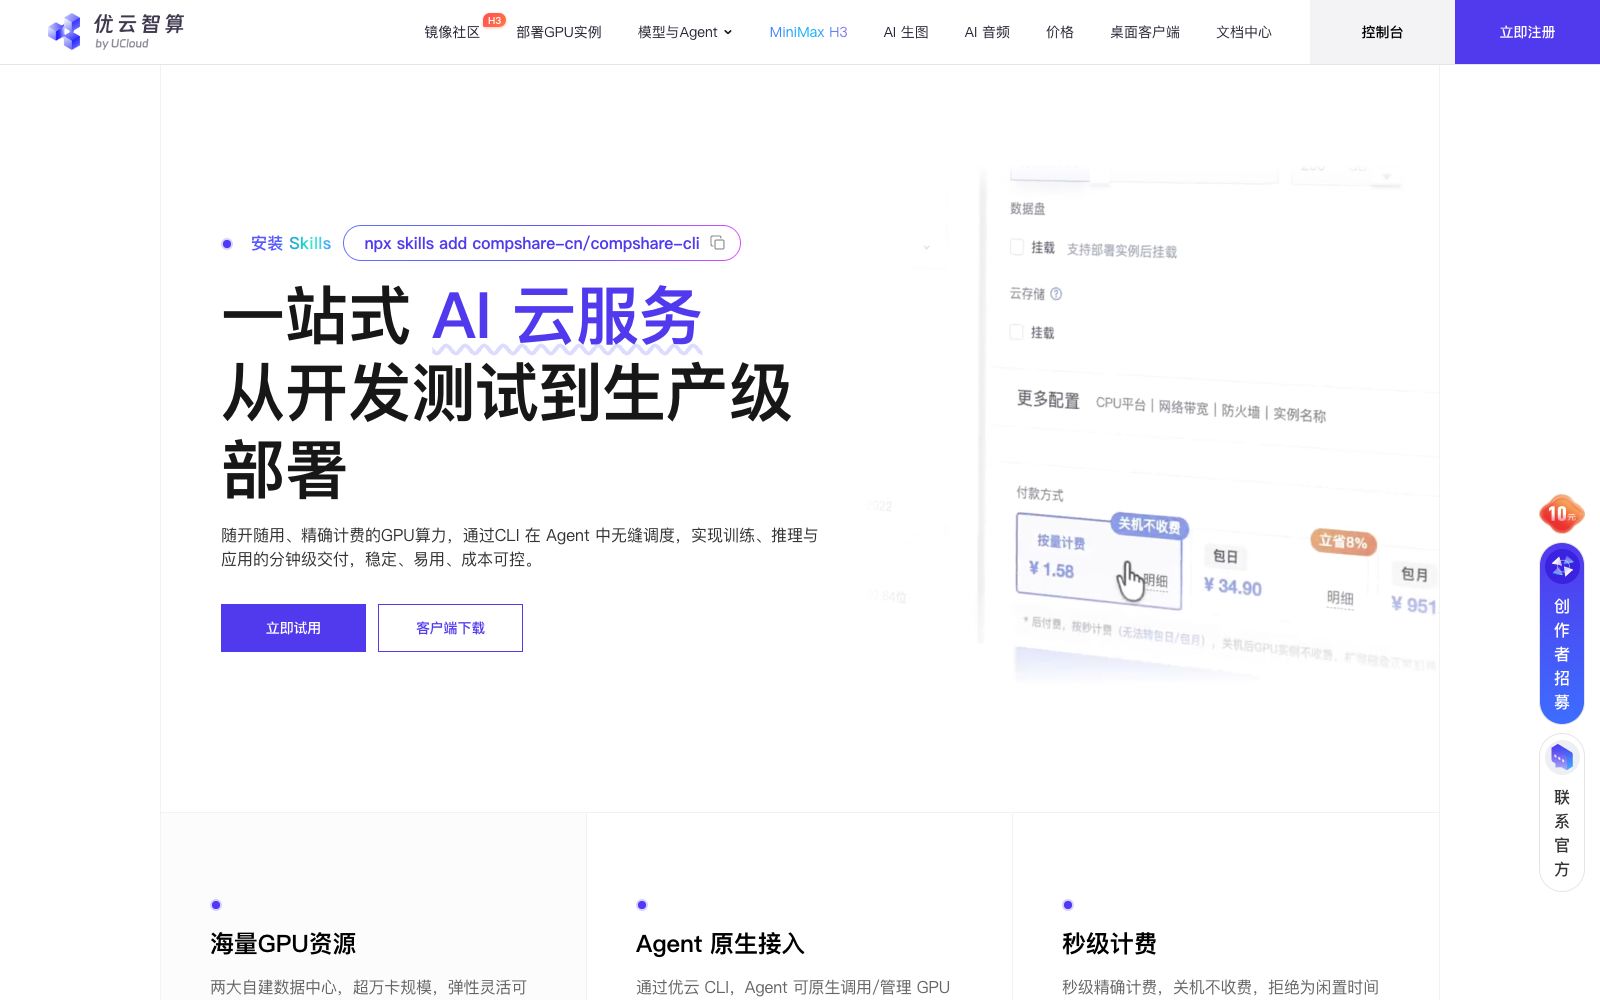Viewport: 1600px width, 1000px height.
Task: Go to 桌面客户端 page
Action: click(1145, 32)
